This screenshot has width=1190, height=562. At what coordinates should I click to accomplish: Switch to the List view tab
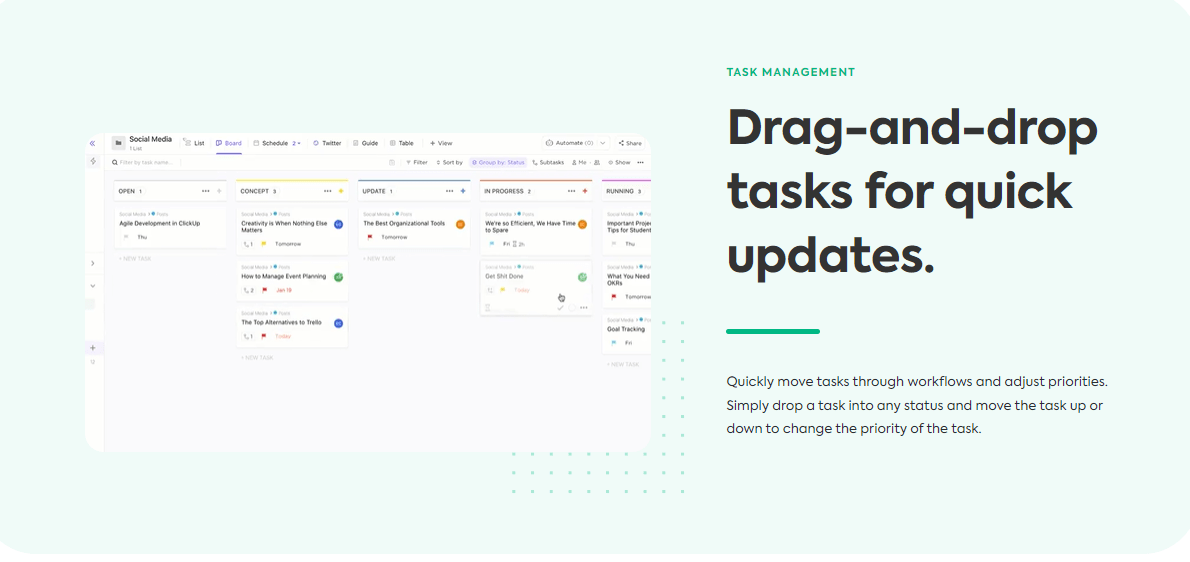194,143
